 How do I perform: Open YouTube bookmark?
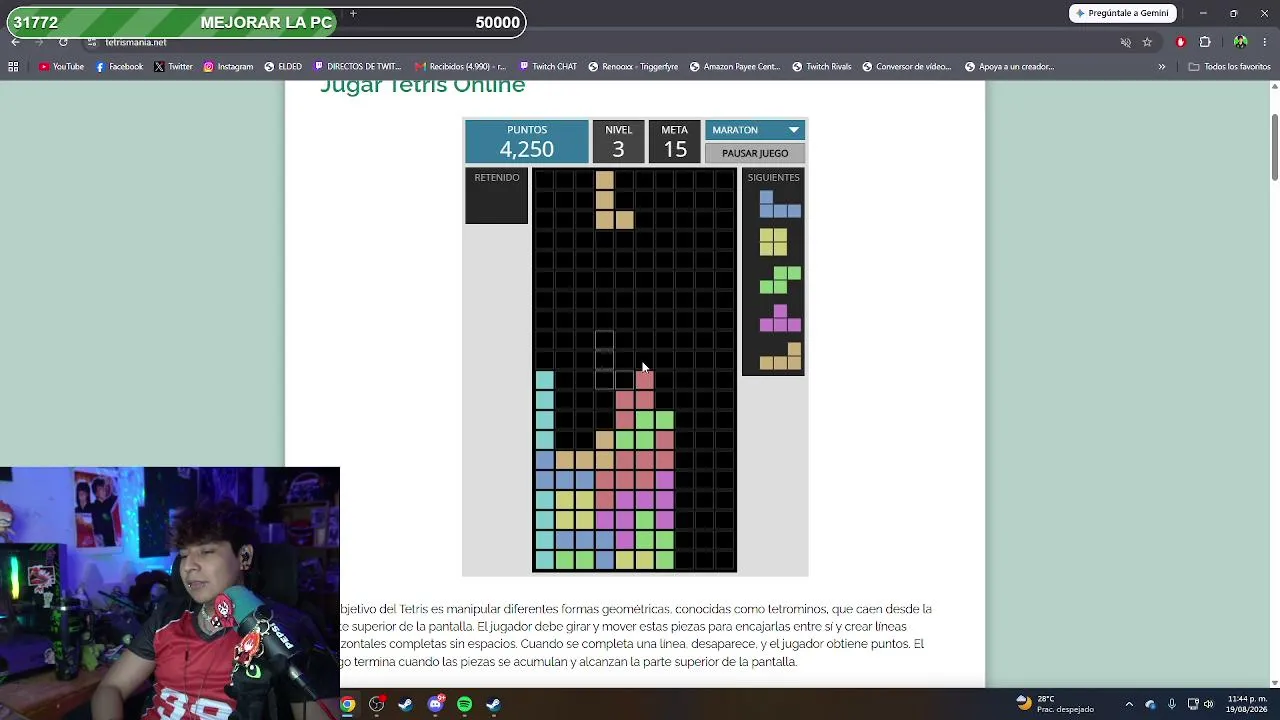click(x=61, y=67)
